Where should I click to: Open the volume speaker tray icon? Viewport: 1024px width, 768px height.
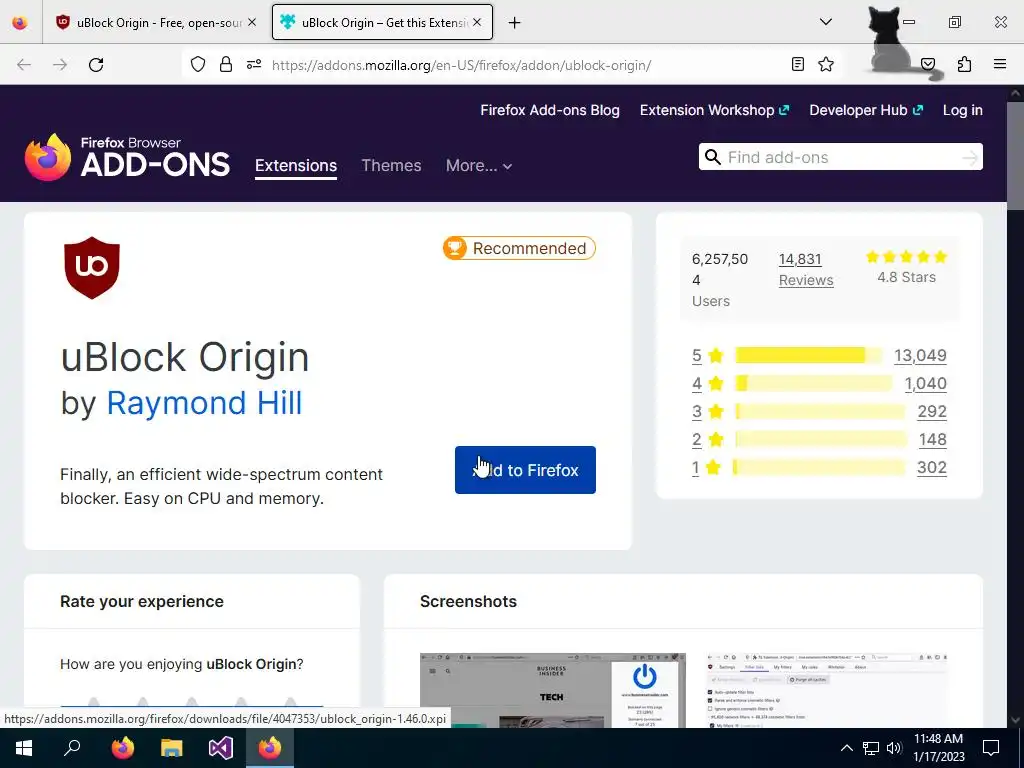[x=894, y=748]
